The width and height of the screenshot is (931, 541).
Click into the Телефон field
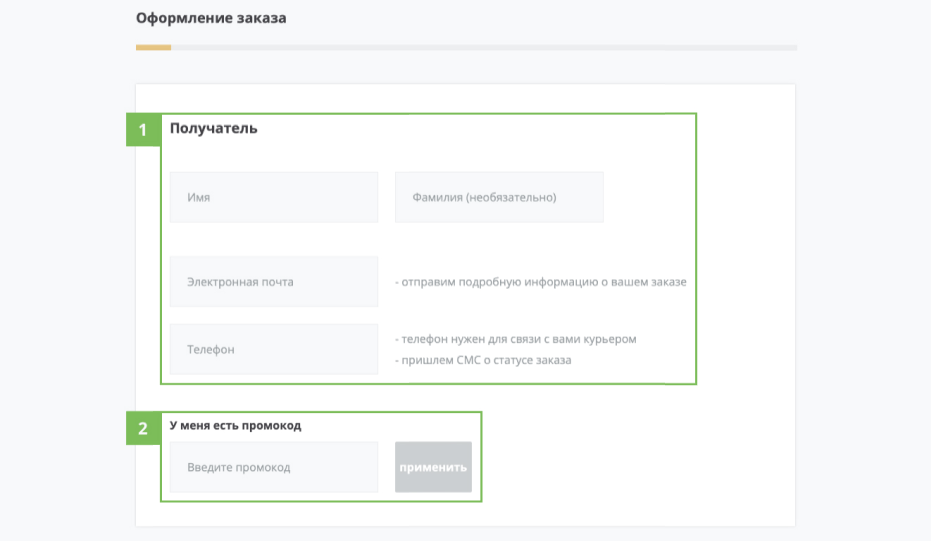pyautogui.click(x=273, y=350)
